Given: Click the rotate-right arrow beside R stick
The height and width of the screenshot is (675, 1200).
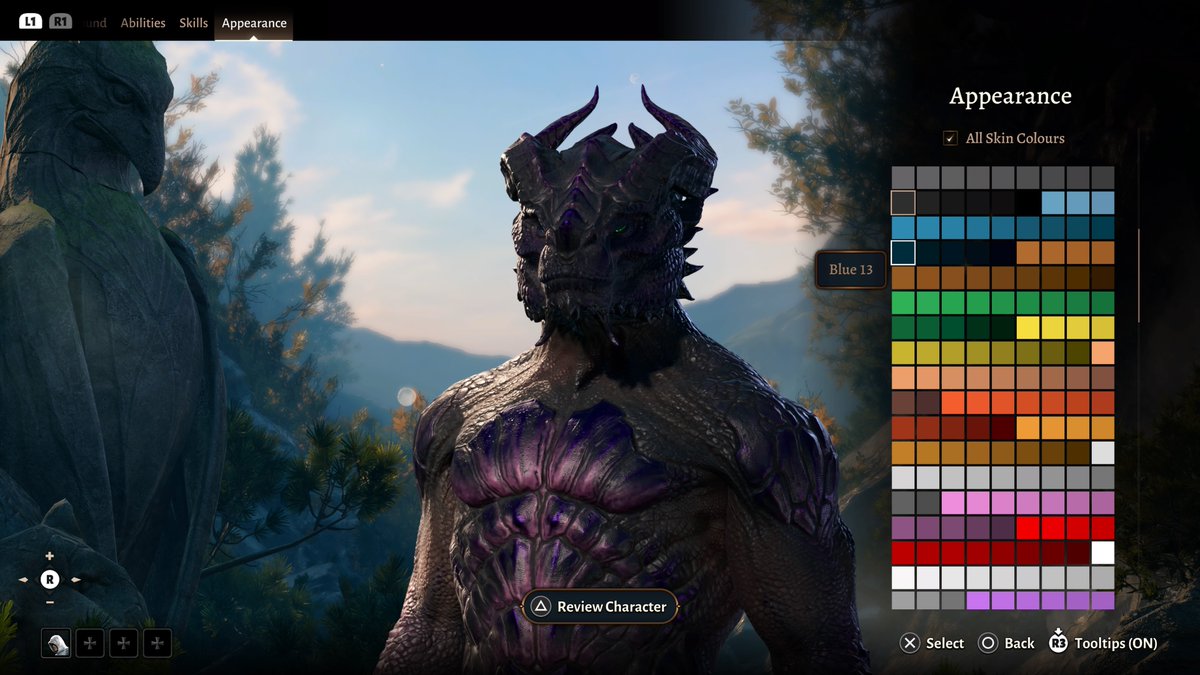Looking at the screenshot, I should pos(75,579).
